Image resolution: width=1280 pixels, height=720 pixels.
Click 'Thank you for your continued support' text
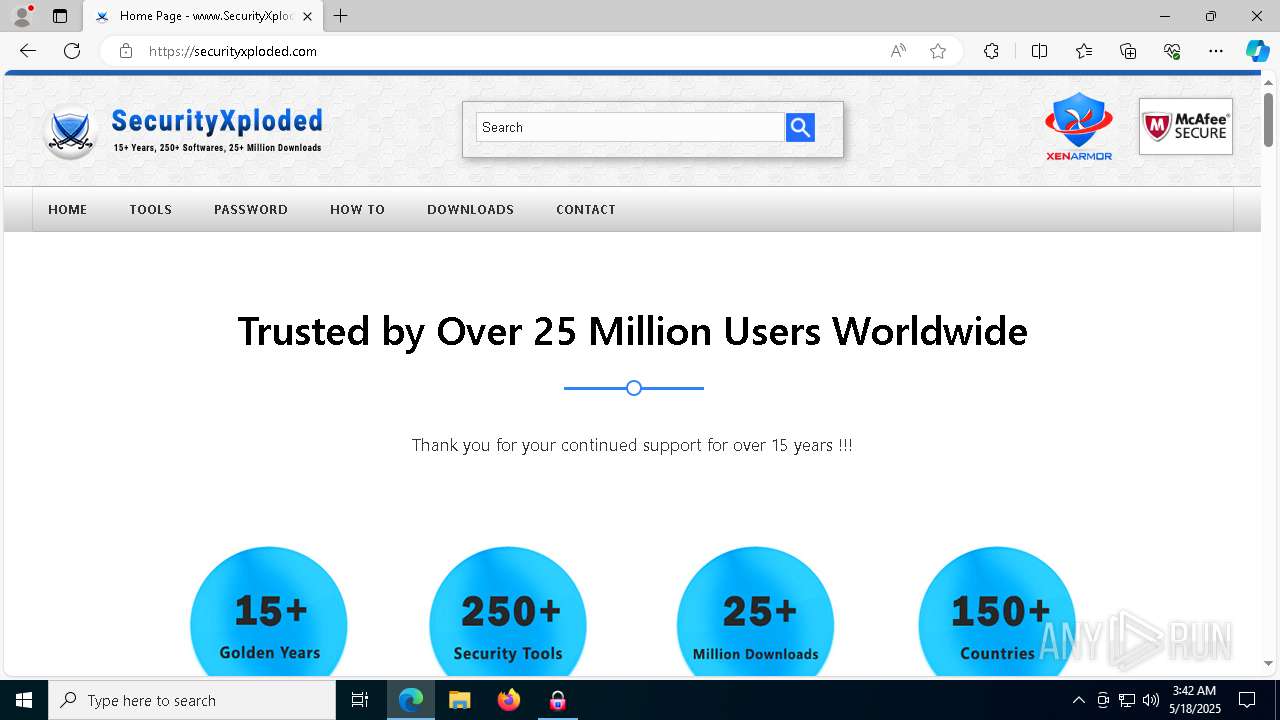tap(632, 445)
